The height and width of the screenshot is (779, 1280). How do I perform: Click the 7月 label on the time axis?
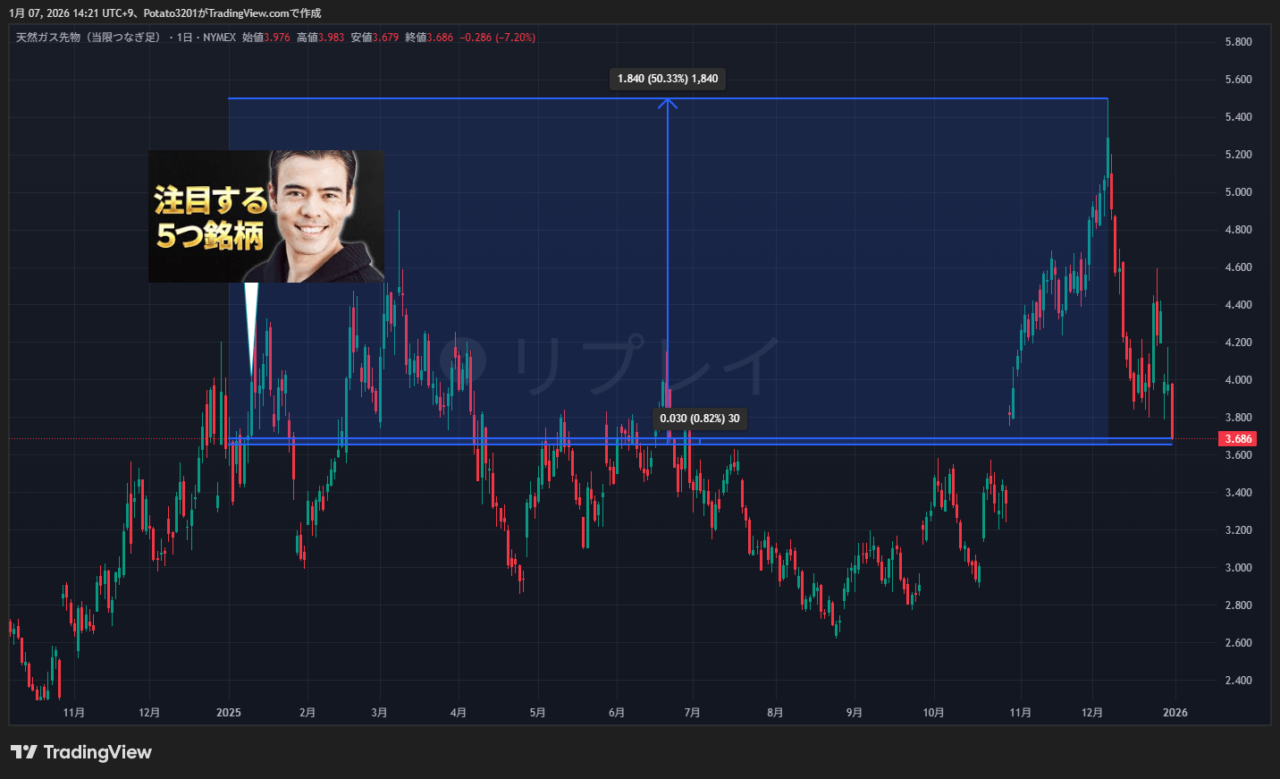click(x=692, y=713)
